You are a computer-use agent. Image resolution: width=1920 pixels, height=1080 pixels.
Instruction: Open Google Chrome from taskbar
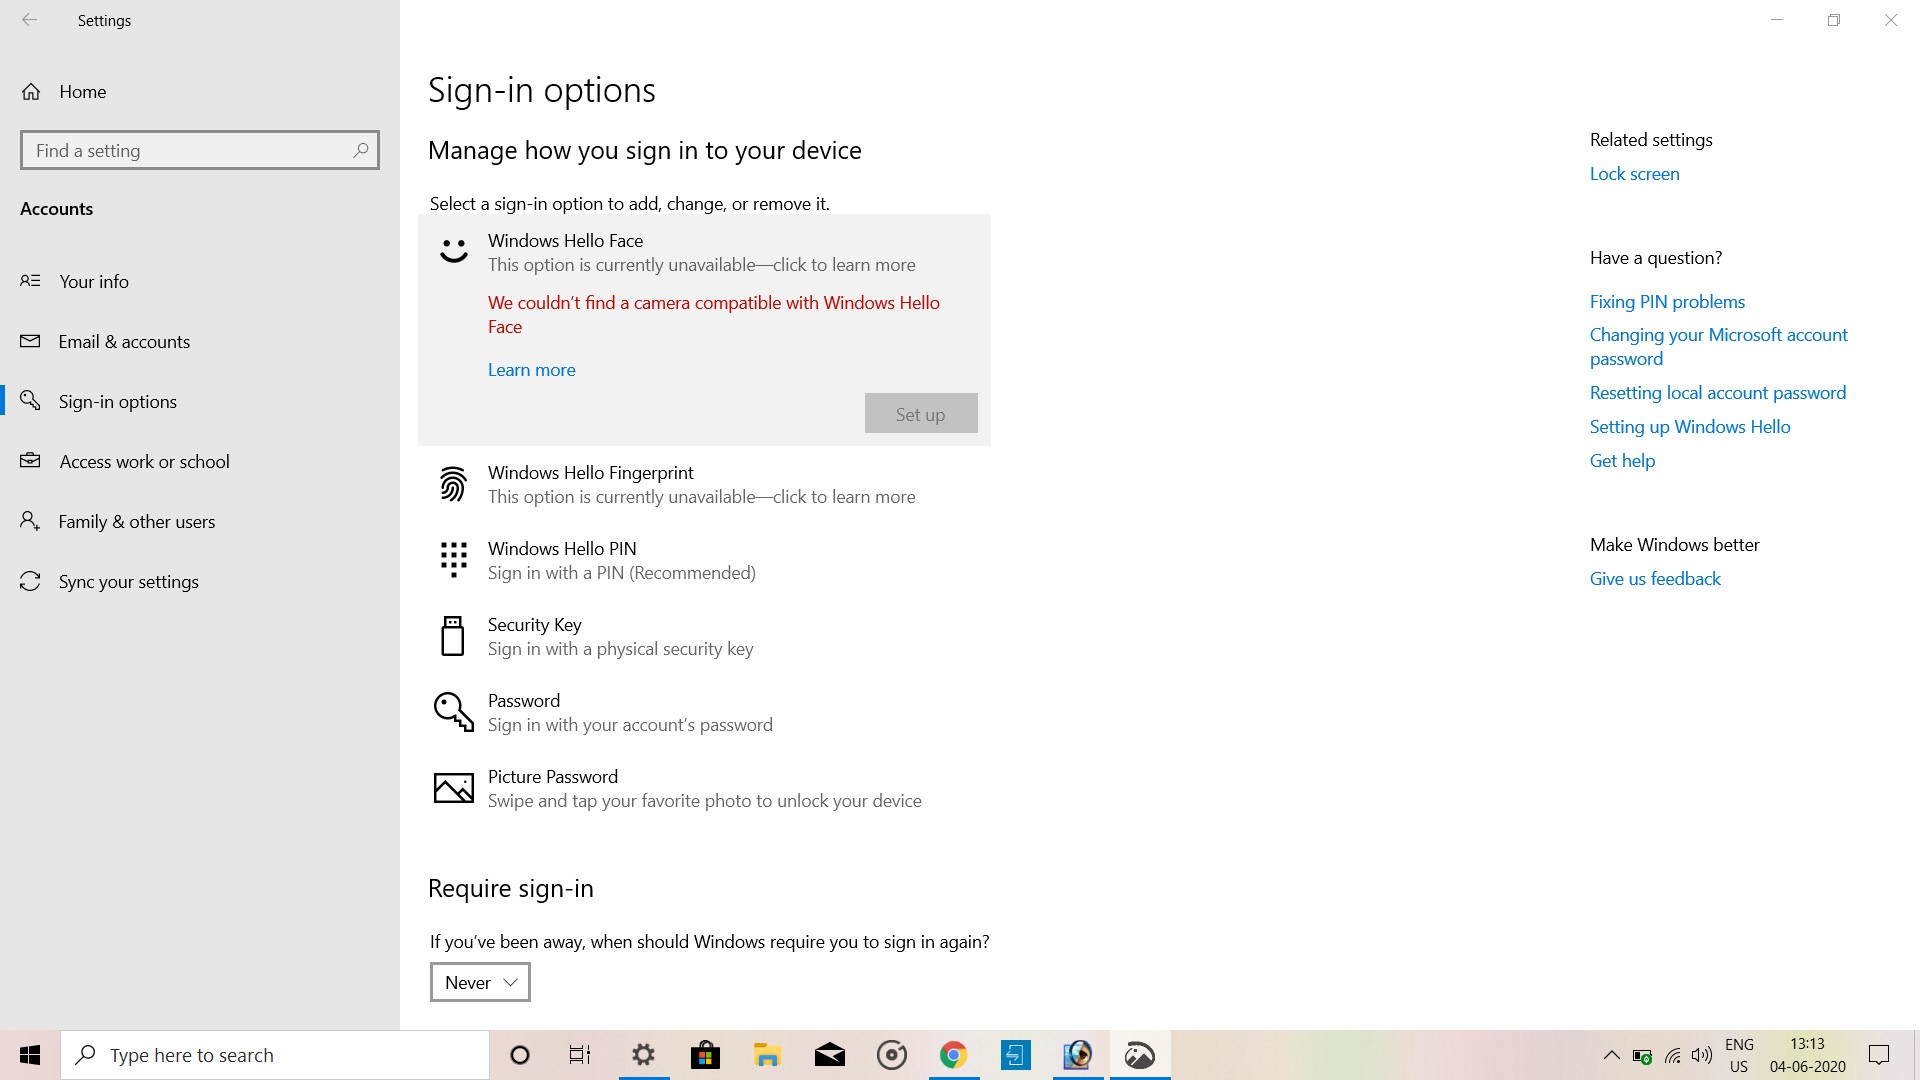tap(953, 1055)
